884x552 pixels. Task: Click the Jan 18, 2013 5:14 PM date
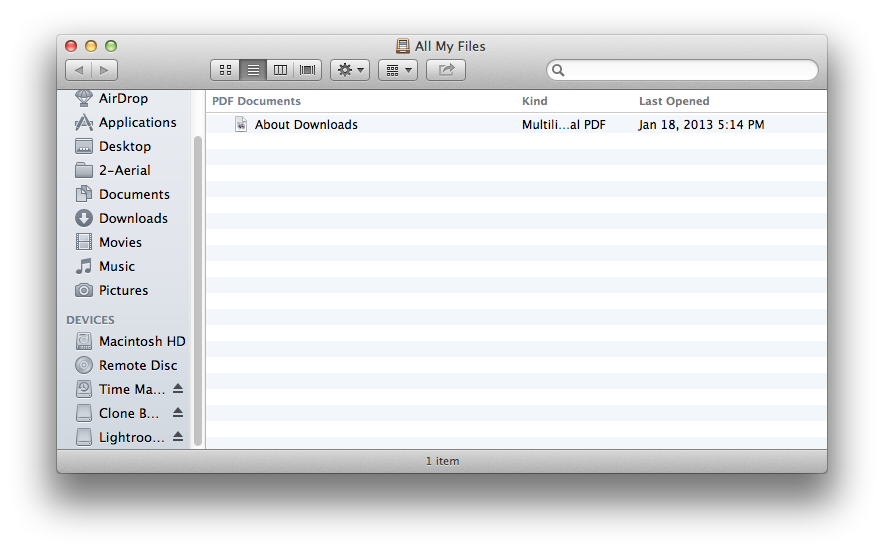pyautogui.click(x=701, y=125)
